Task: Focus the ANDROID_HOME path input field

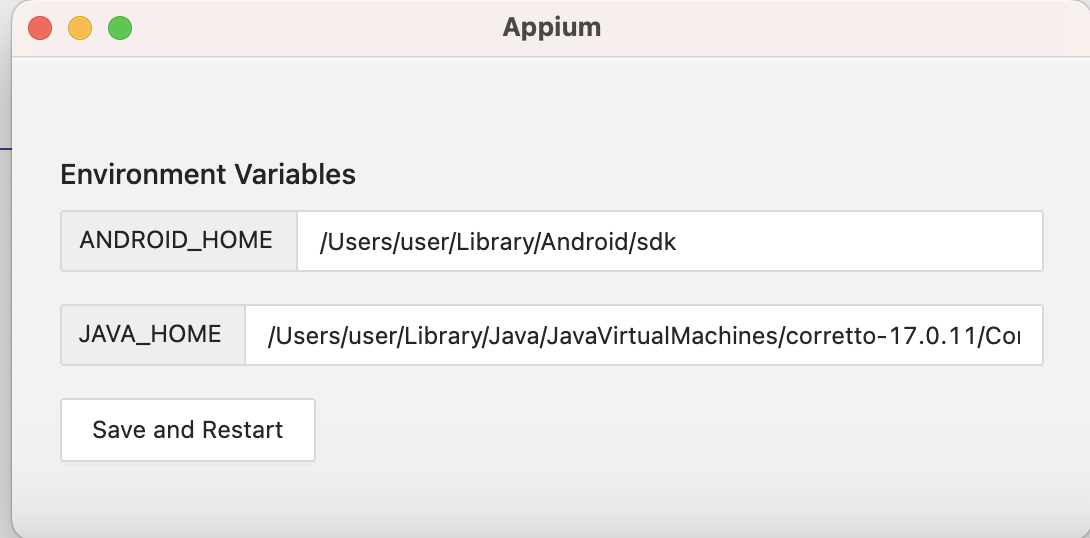Action: coord(670,241)
